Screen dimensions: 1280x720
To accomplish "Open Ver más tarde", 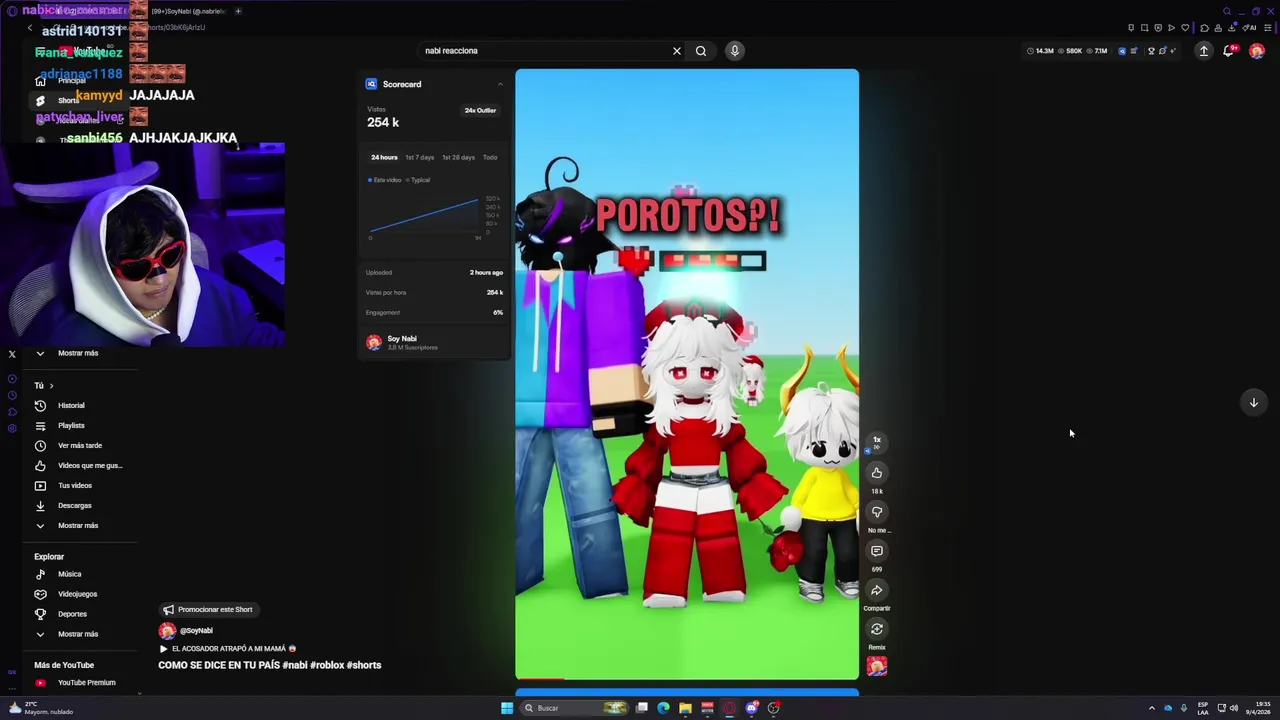I will pos(78,445).
